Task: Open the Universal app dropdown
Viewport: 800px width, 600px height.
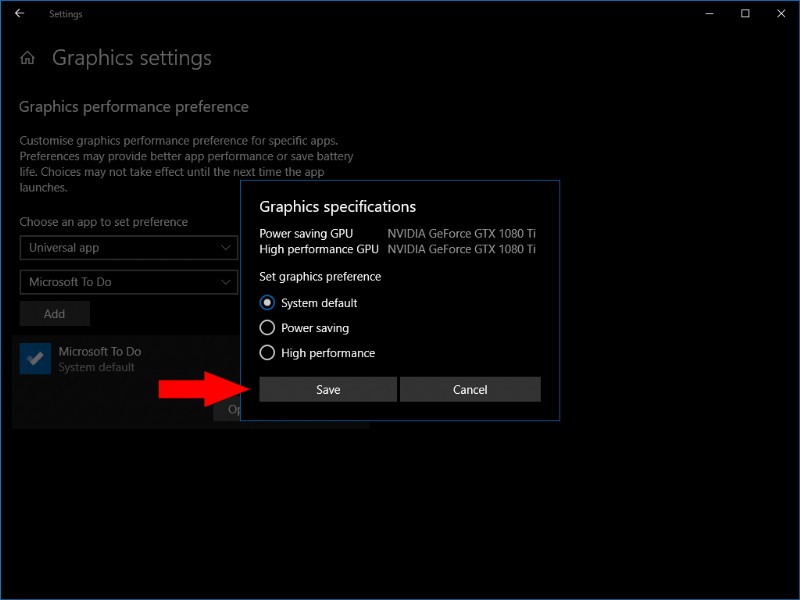Action: (x=128, y=248)
